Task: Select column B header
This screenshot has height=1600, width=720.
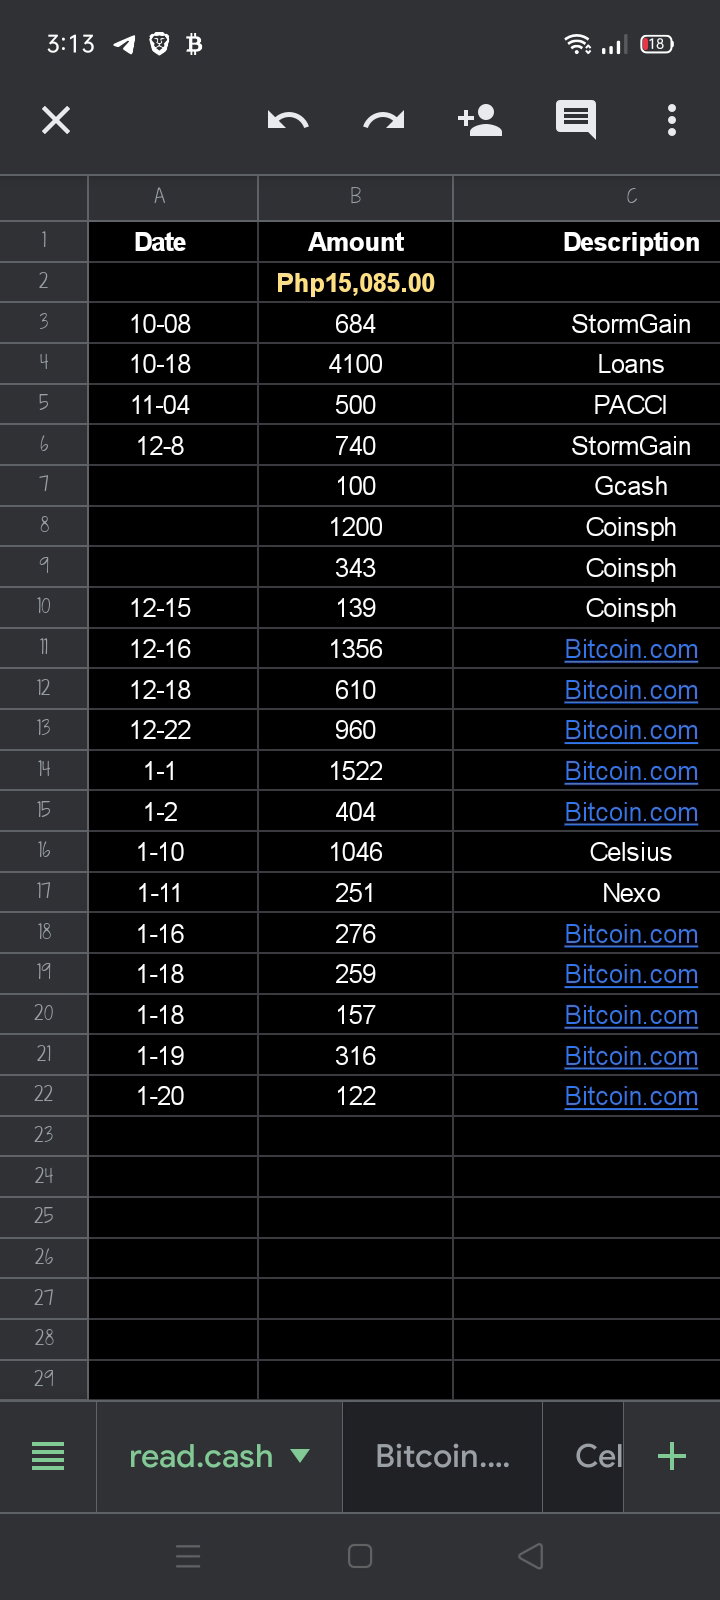Action: (356, 197)
